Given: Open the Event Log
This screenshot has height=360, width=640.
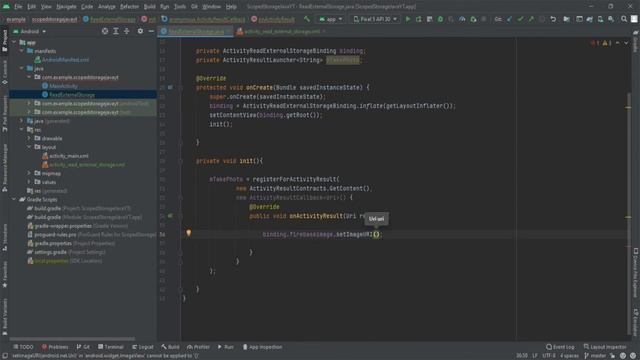Looking at the screenshot, I should 560,347.
